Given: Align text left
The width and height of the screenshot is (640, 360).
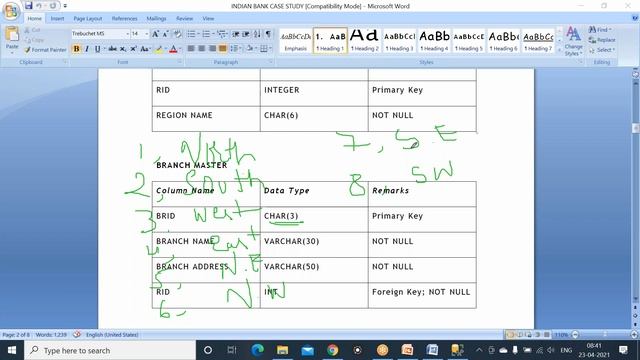Looking at the screenshot, I should pos(191,49).
